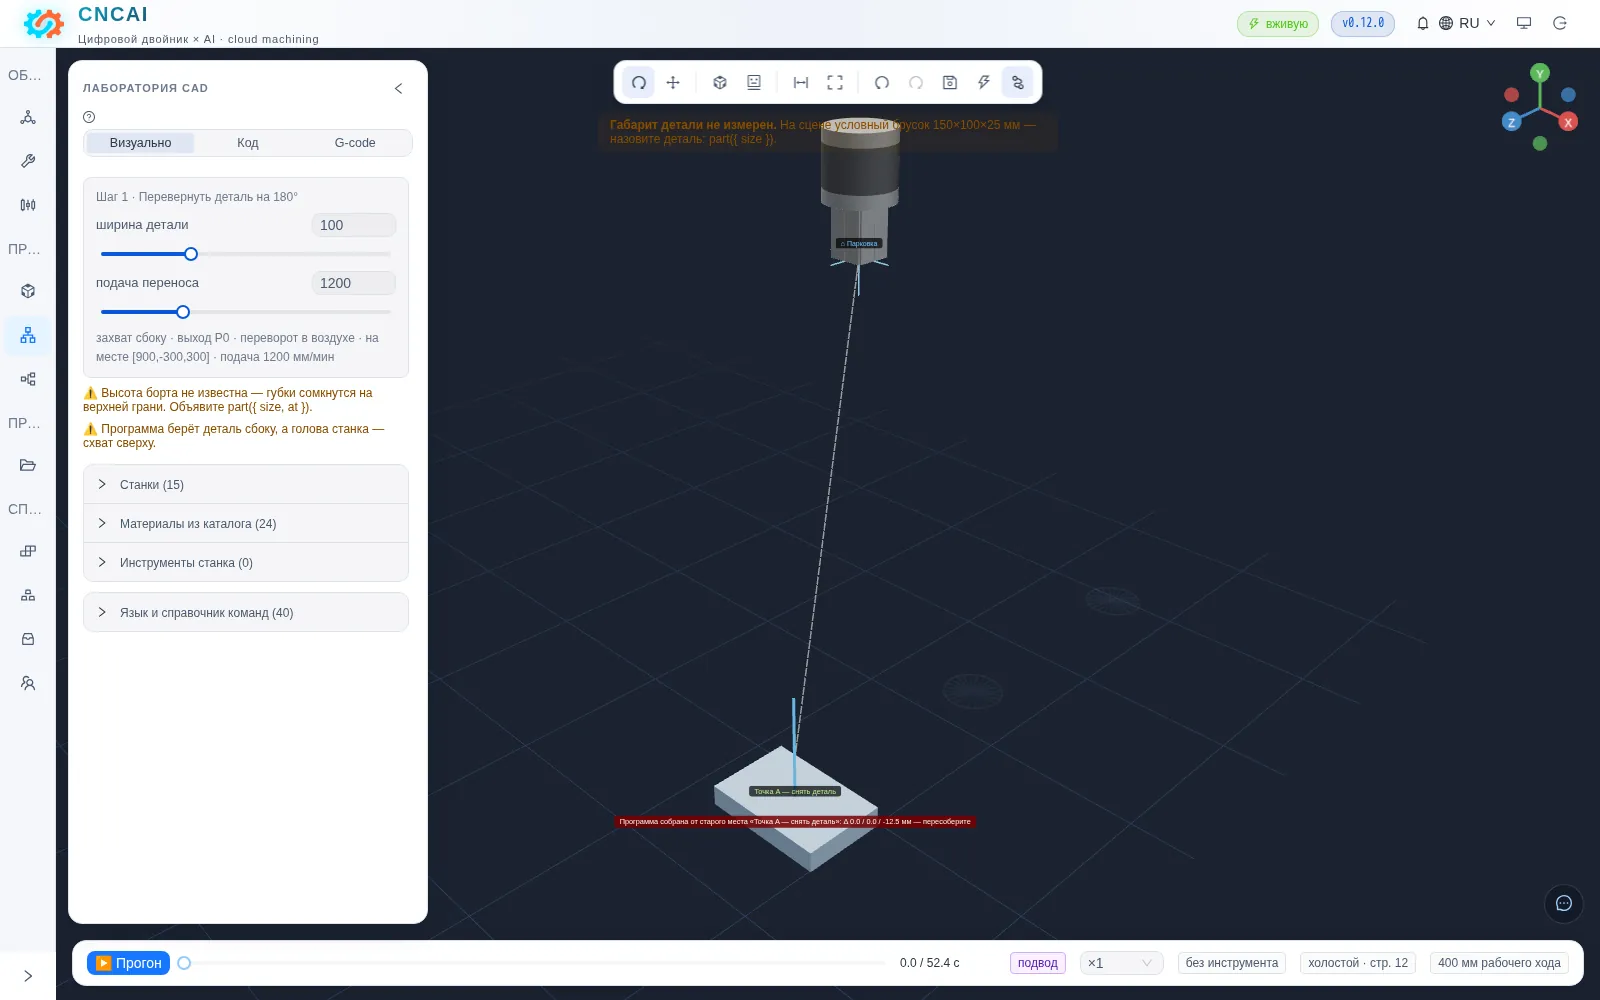
Task: Open the folder item in left sidebar
Action: coord(28,465)
